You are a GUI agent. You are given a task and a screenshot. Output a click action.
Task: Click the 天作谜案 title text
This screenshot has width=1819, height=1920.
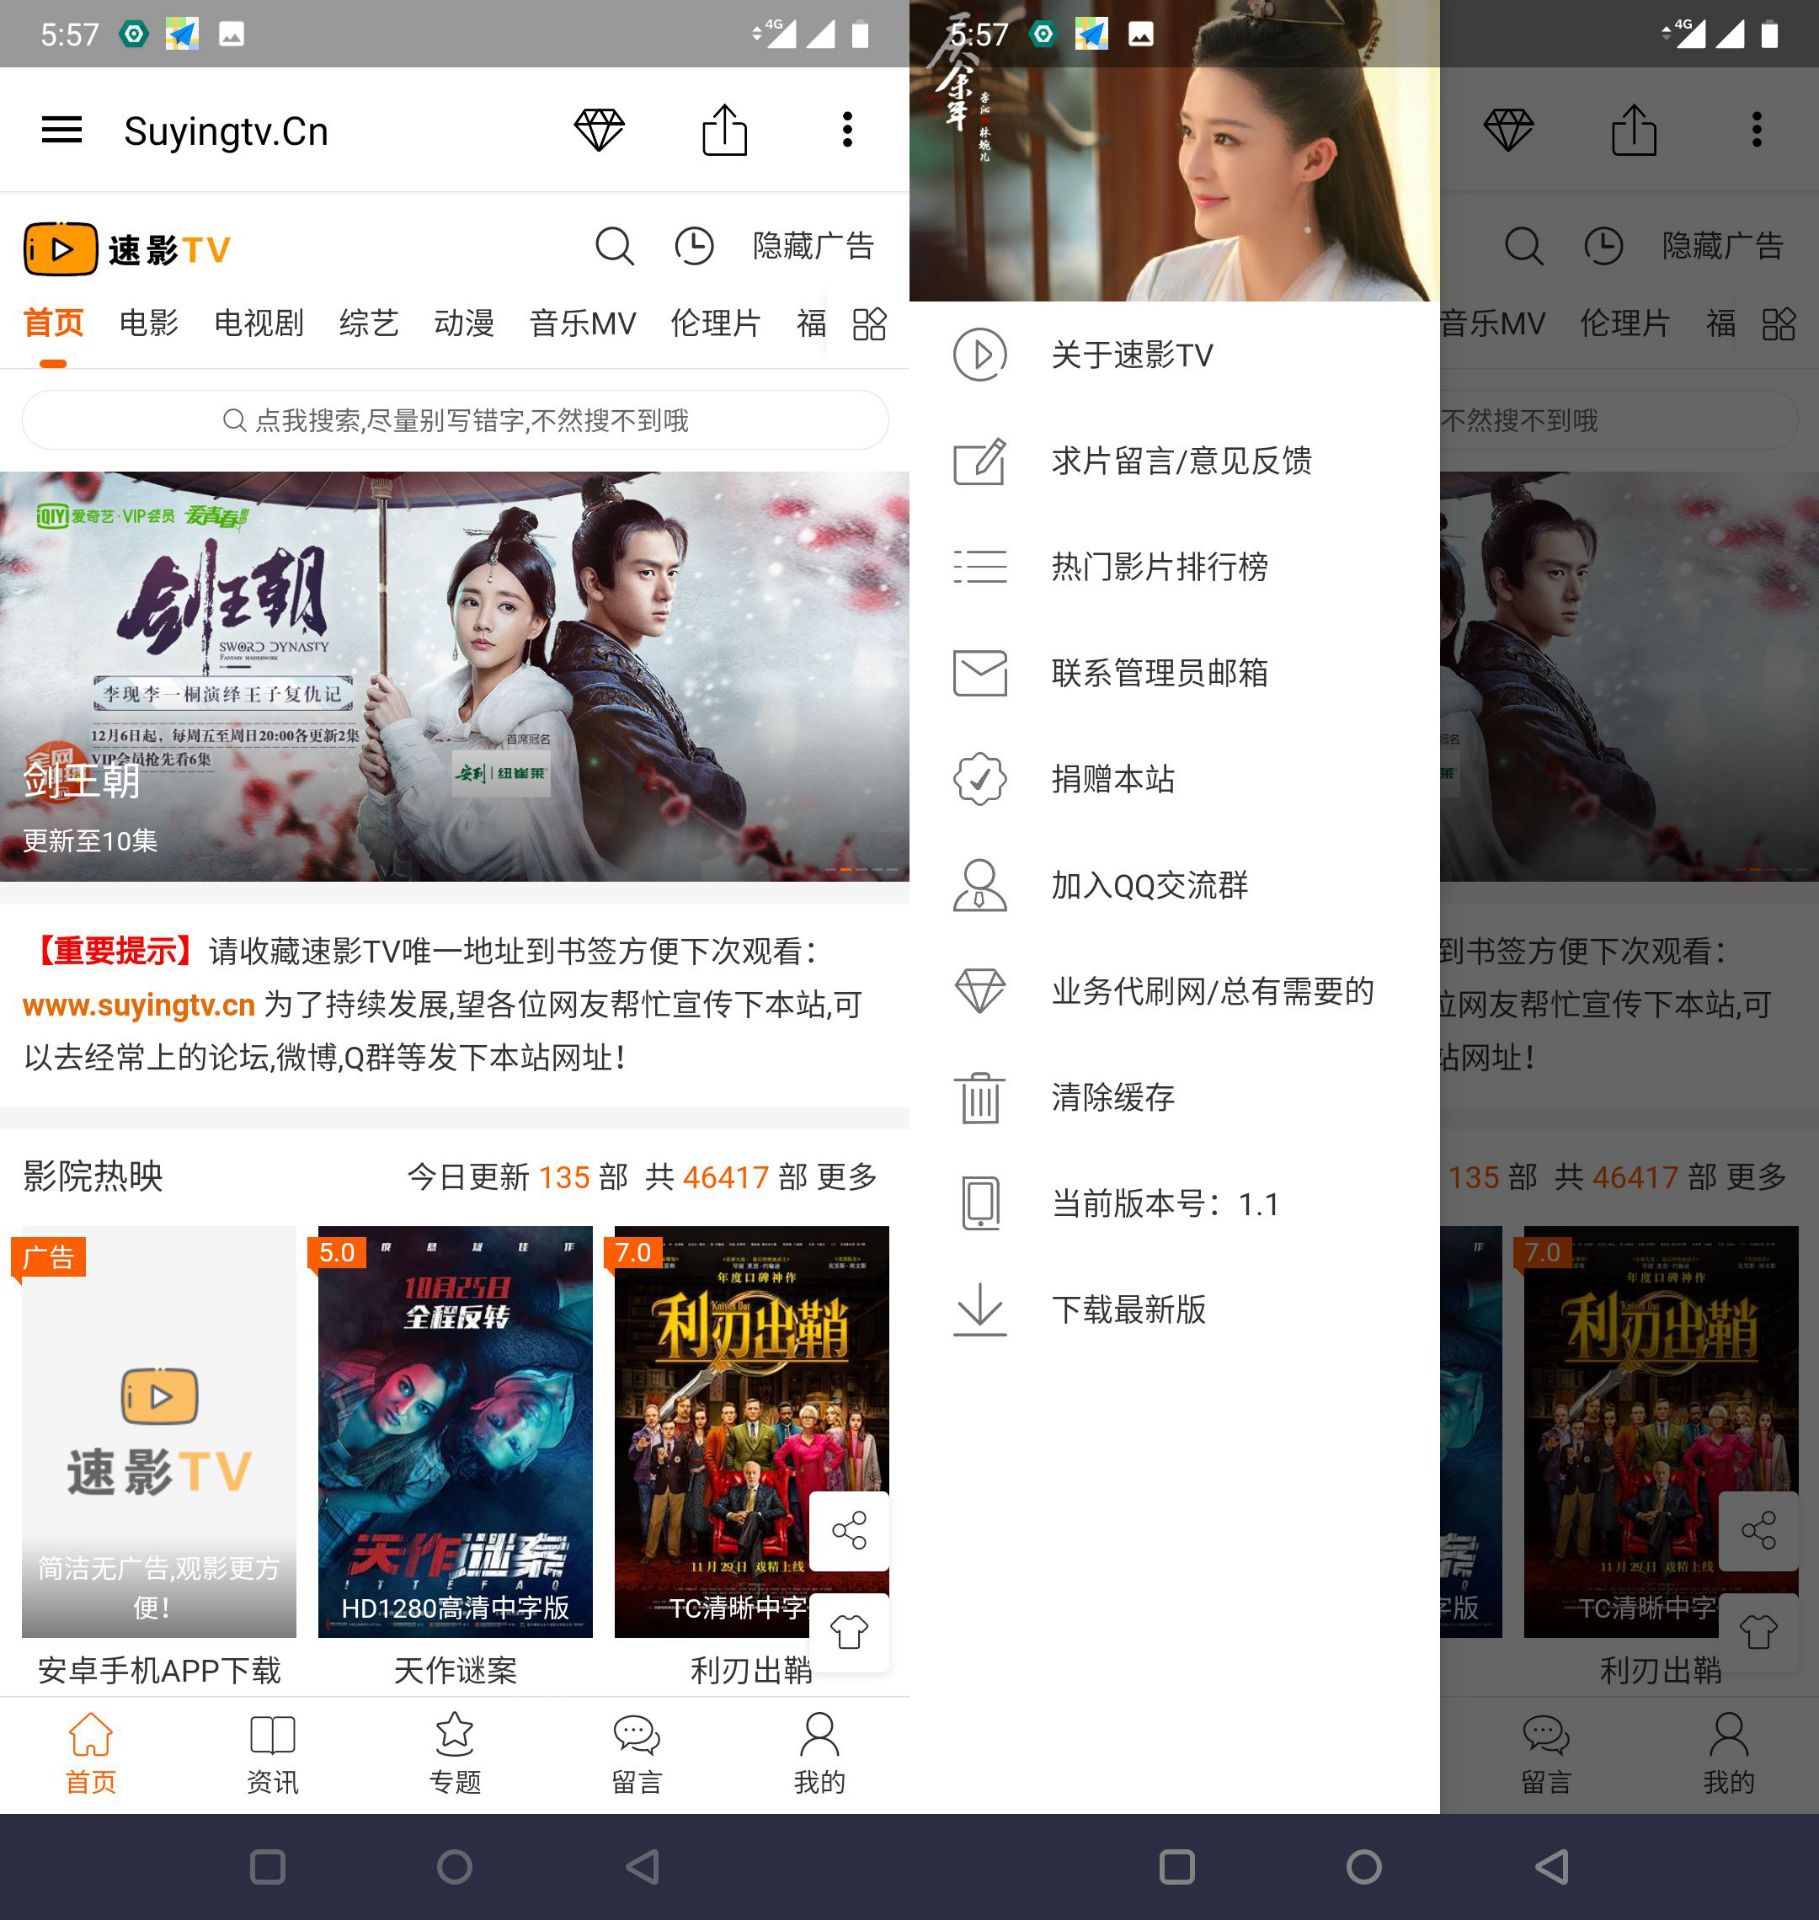(x=455, y=1670)
